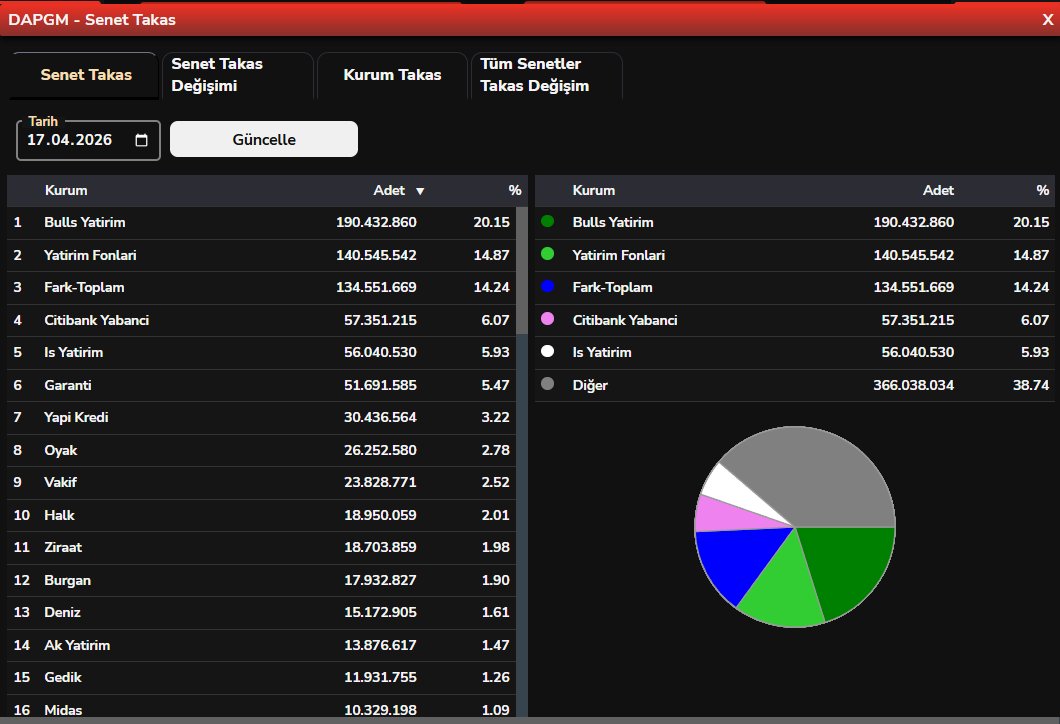The width and height of the screenshot is (1060, 724).
Task: Click the pink Citibank Yabanci legend dot
Action: tap(548, 318)
